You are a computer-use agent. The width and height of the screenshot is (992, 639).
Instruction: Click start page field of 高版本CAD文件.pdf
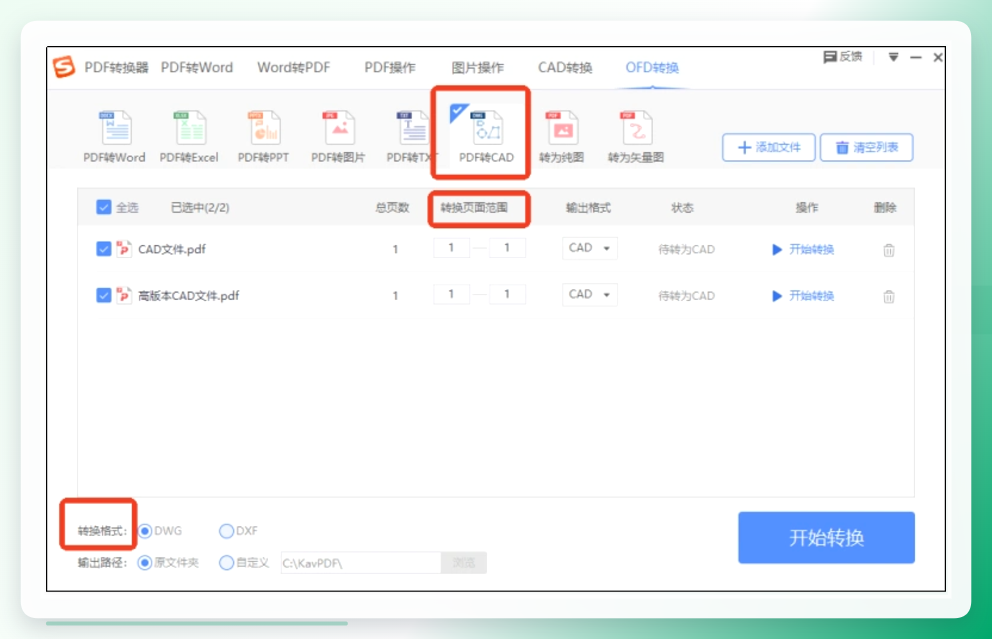(451, 294)
